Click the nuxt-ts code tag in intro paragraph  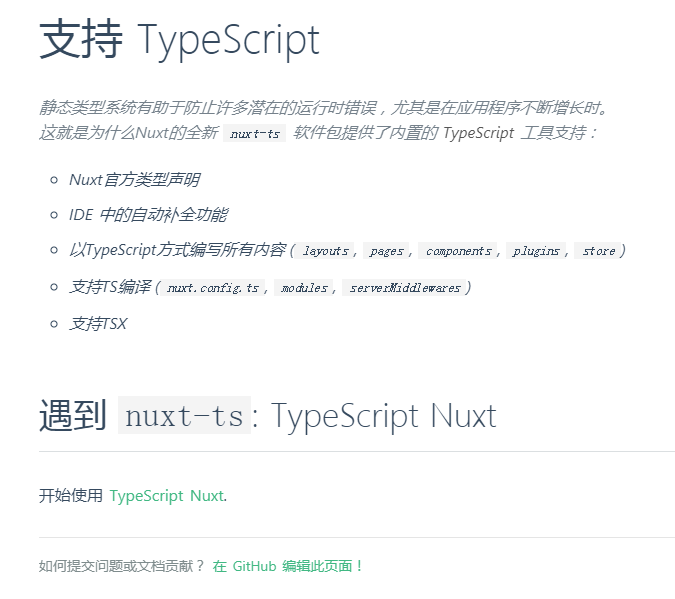tap(254, 133)
